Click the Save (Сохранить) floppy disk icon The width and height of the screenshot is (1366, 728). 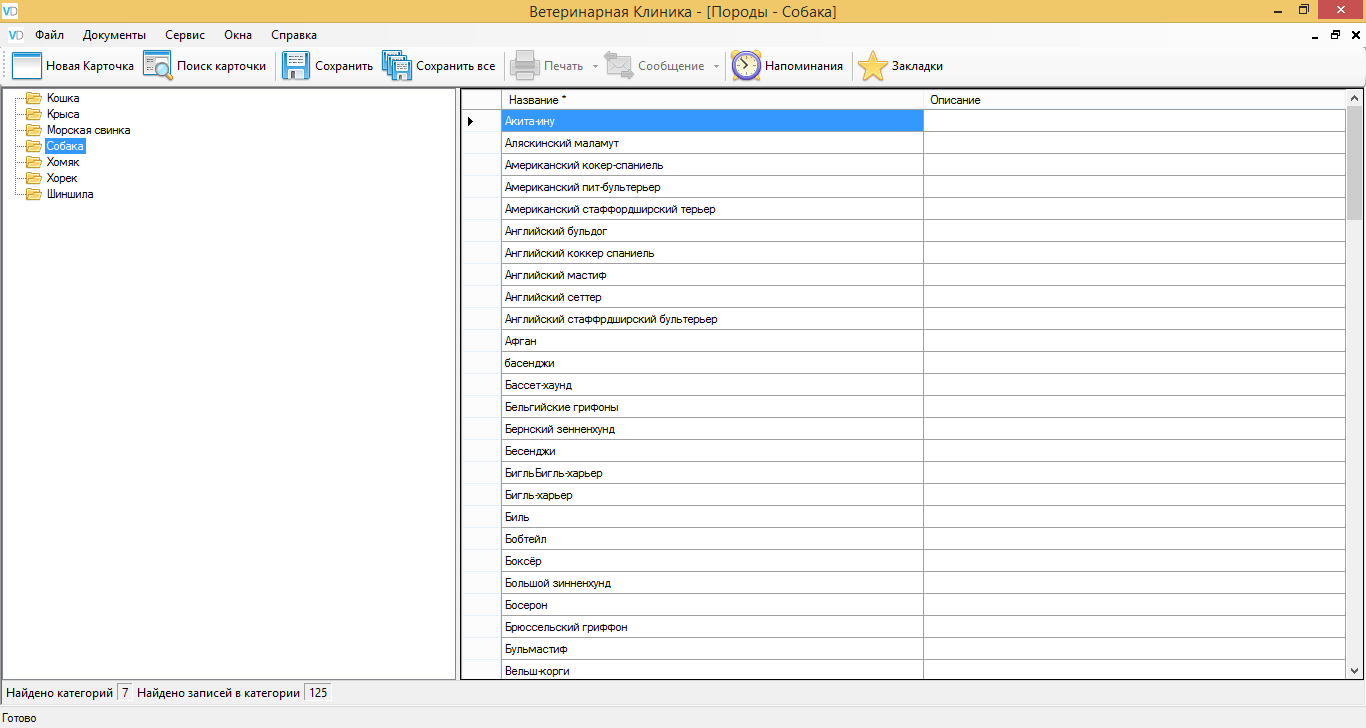(296, 66)
